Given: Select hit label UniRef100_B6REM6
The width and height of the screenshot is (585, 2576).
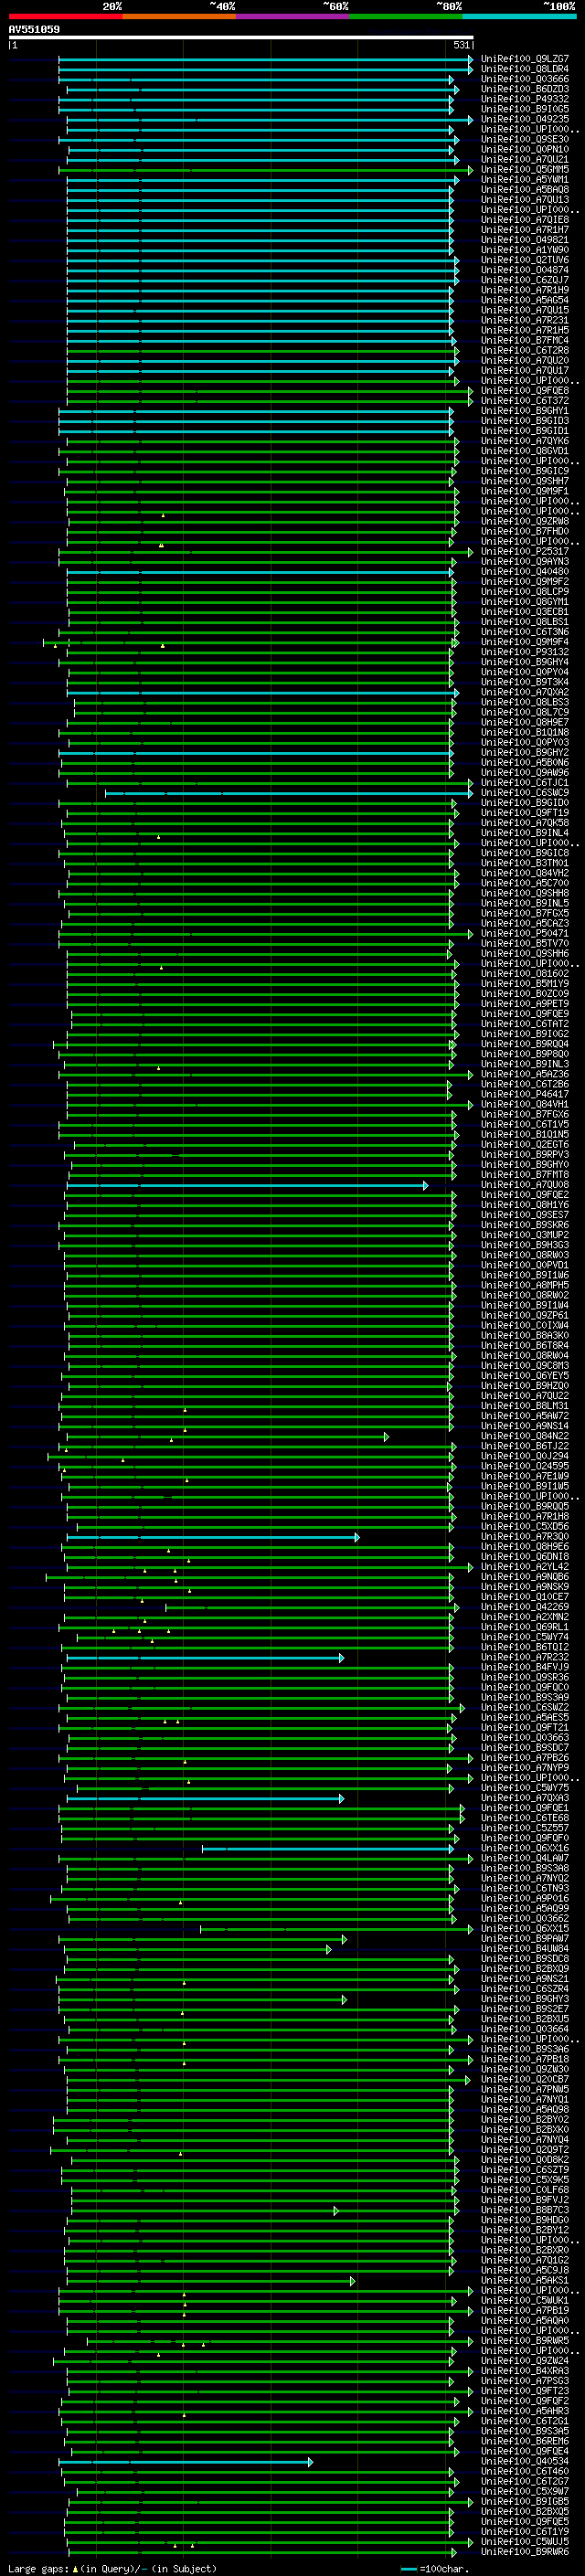Looking at the screenshot, I should [525, 2441].
